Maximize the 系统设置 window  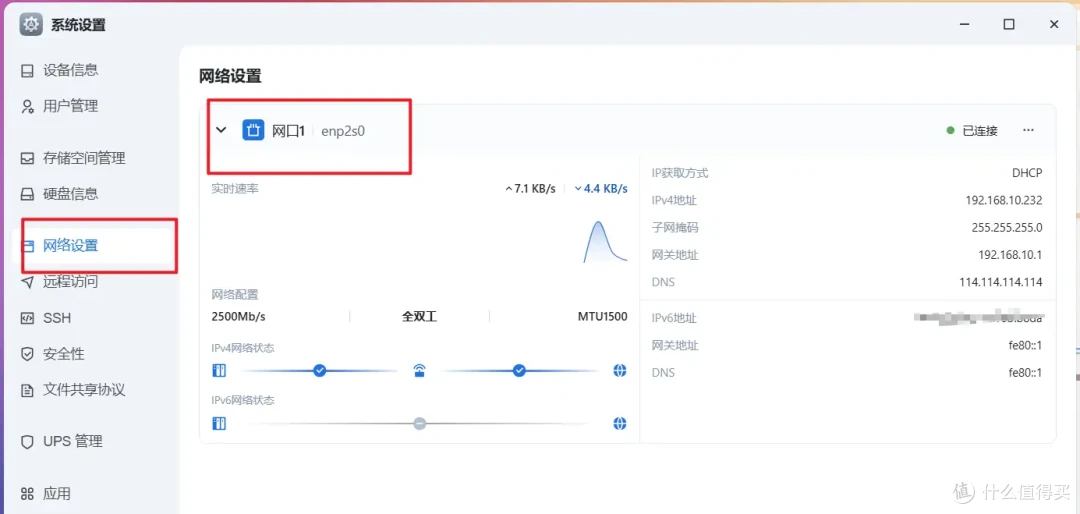1008,24
